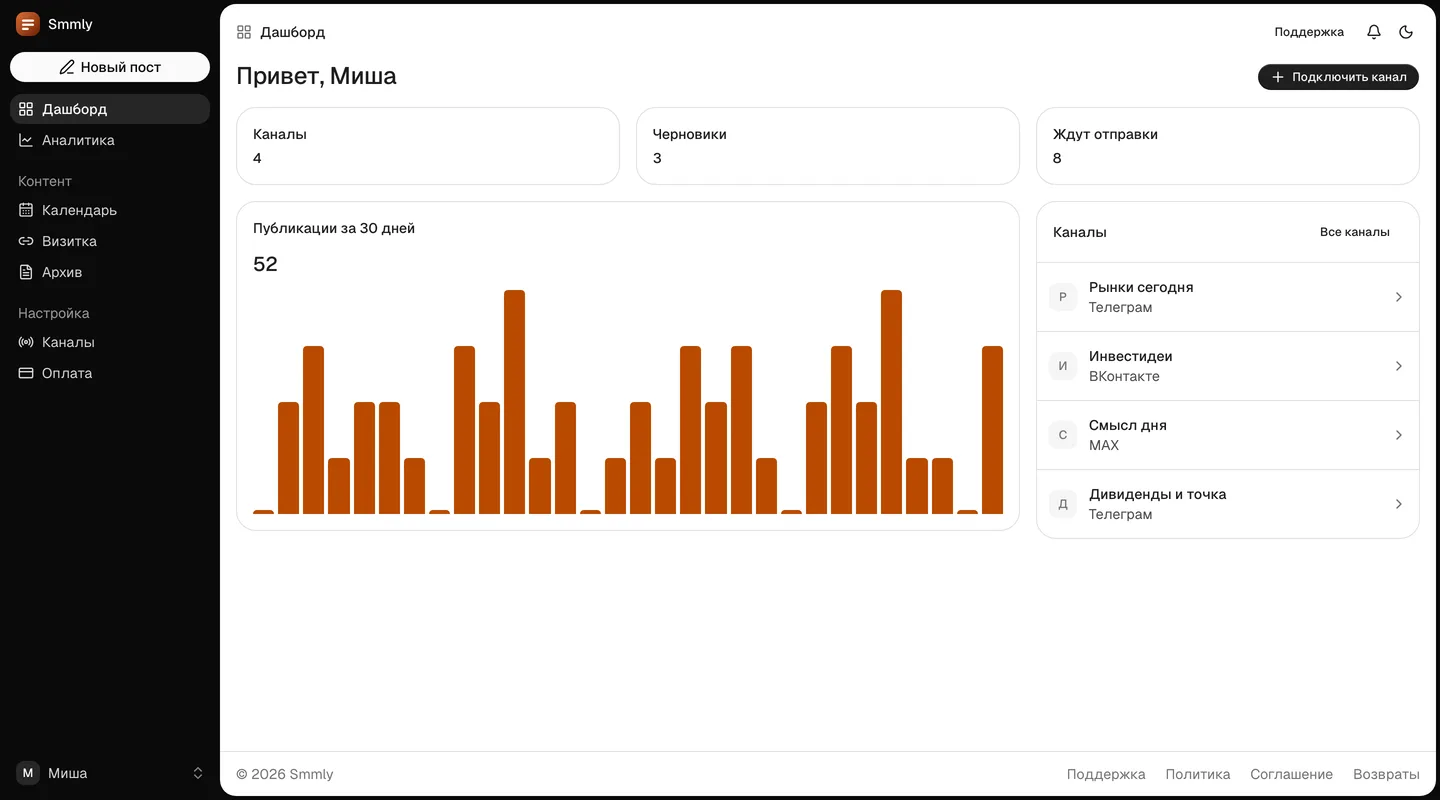
Task: Open the Рынки сегодня channel chevron
Action: (1399, 297)
